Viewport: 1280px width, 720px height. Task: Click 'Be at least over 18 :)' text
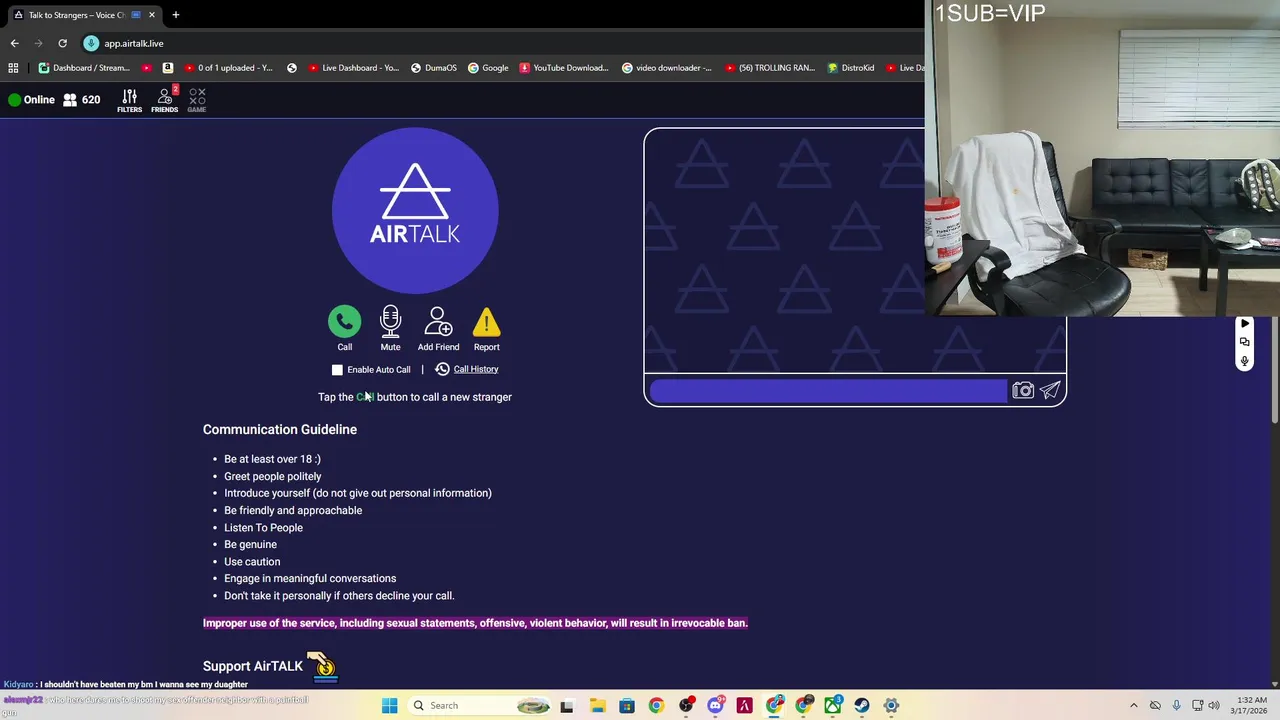click(x=272, y=459)
